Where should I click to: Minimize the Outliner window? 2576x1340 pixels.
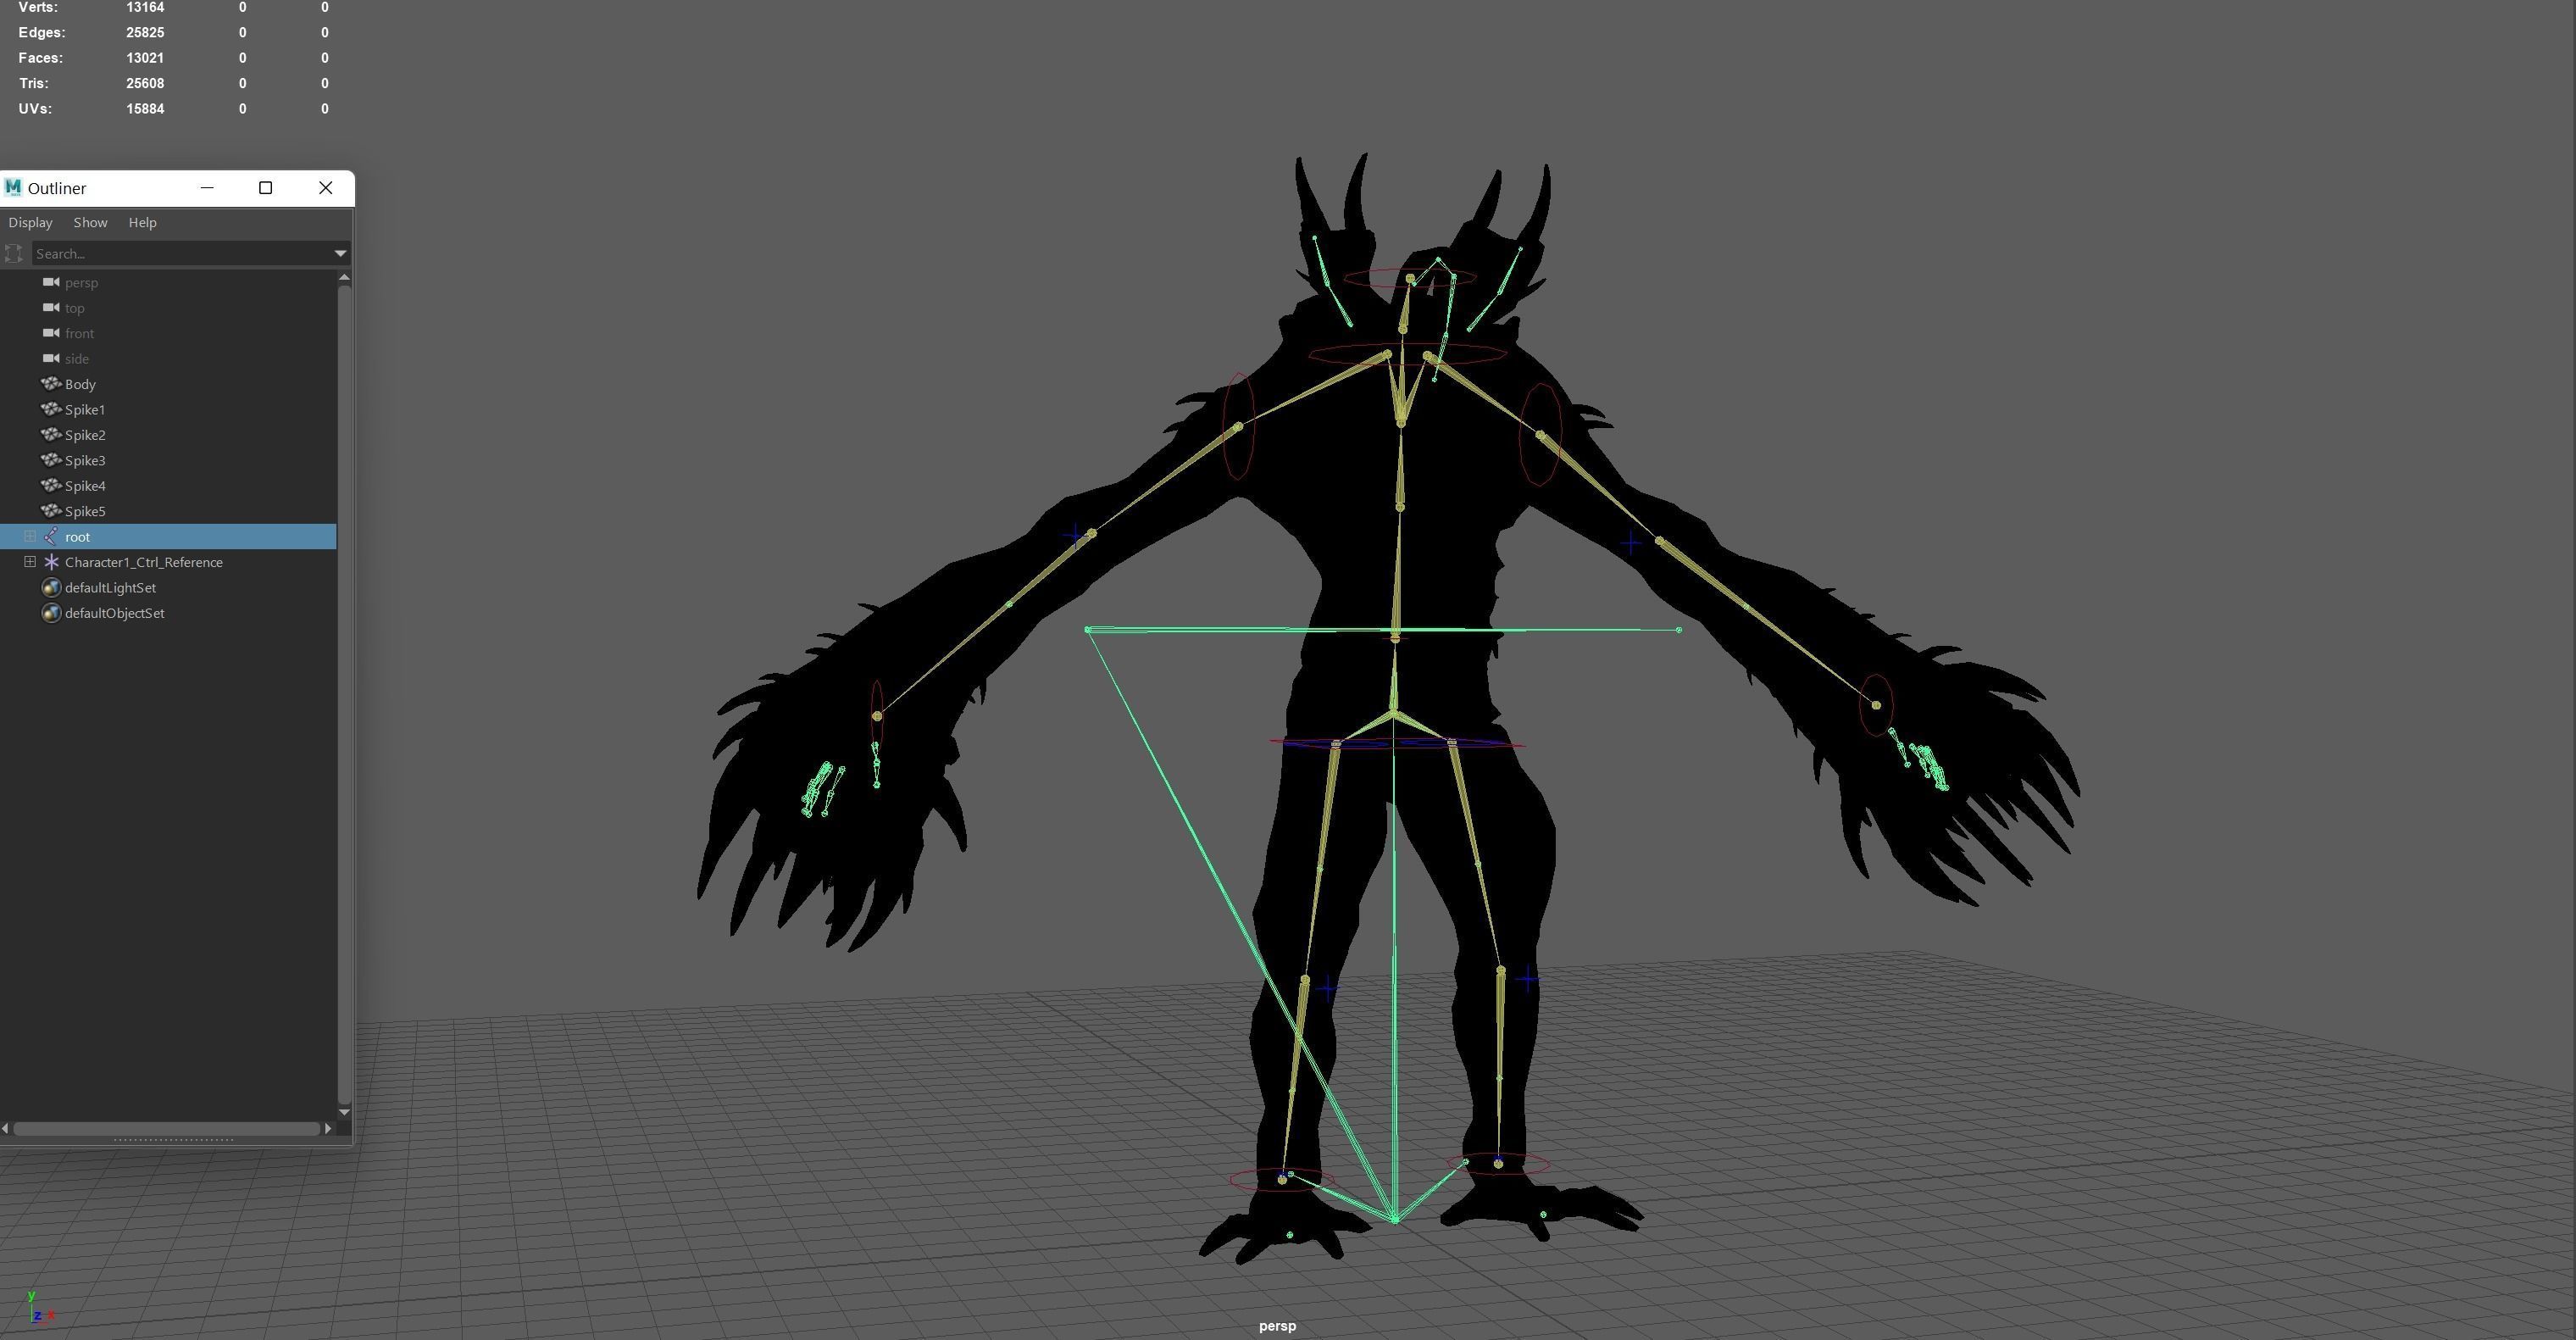[x=207, y=188]
